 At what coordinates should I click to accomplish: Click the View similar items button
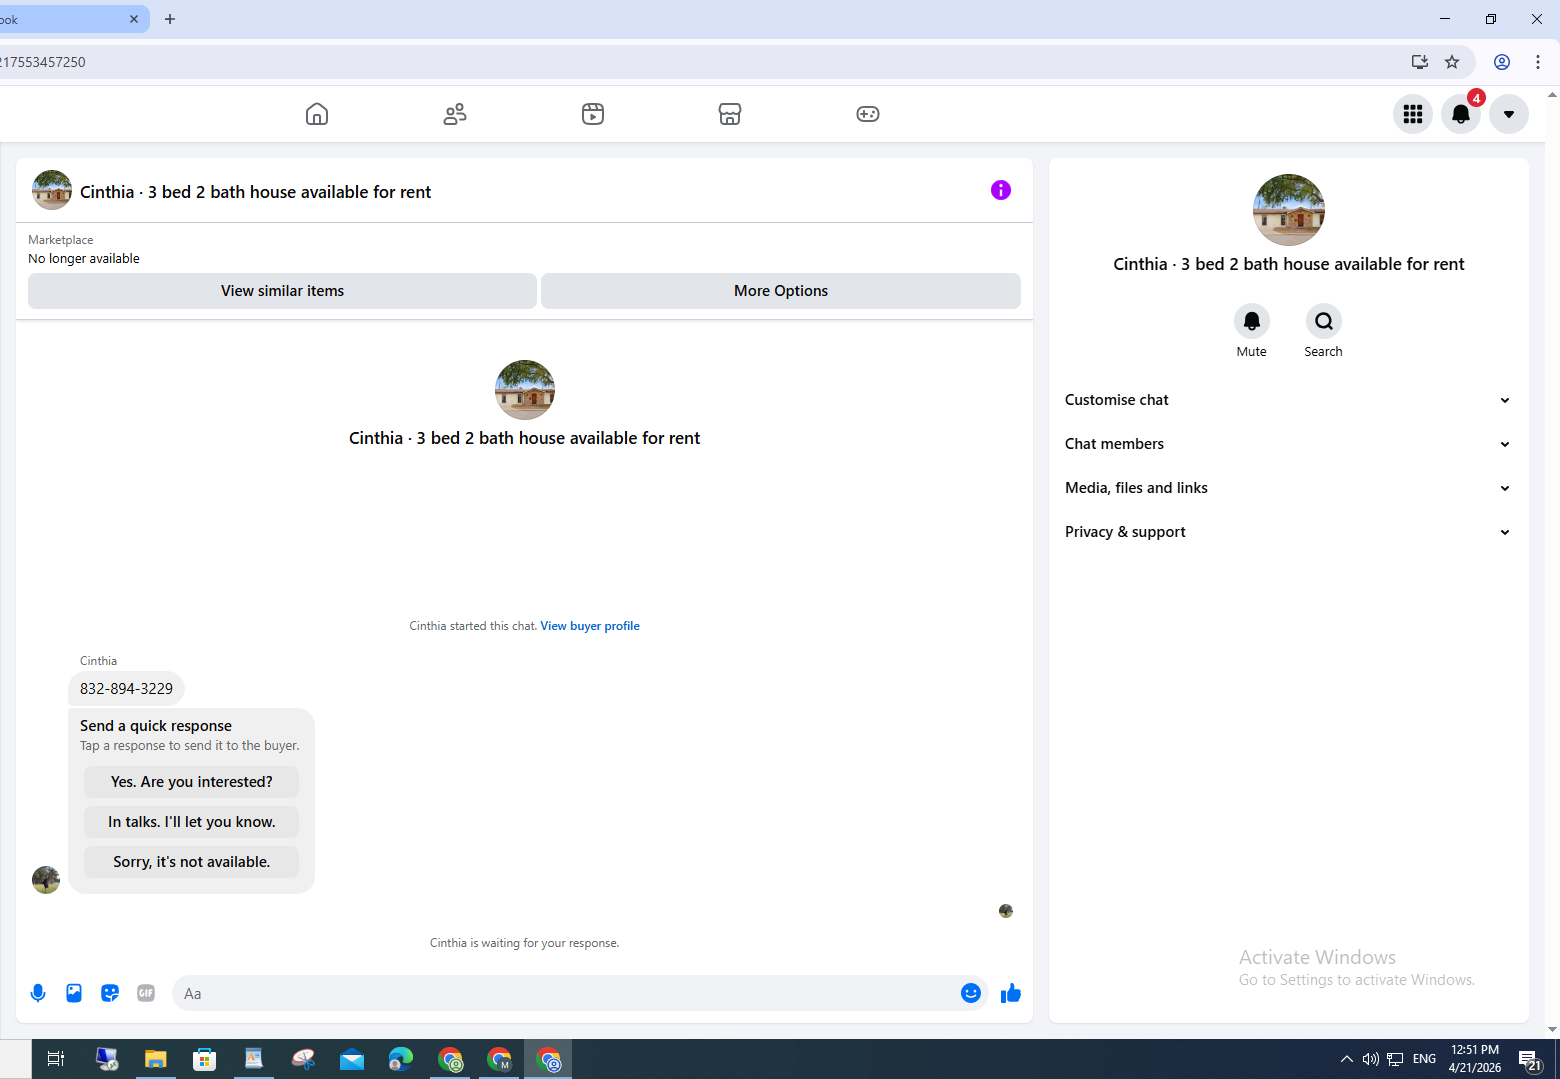pos(282,291)
